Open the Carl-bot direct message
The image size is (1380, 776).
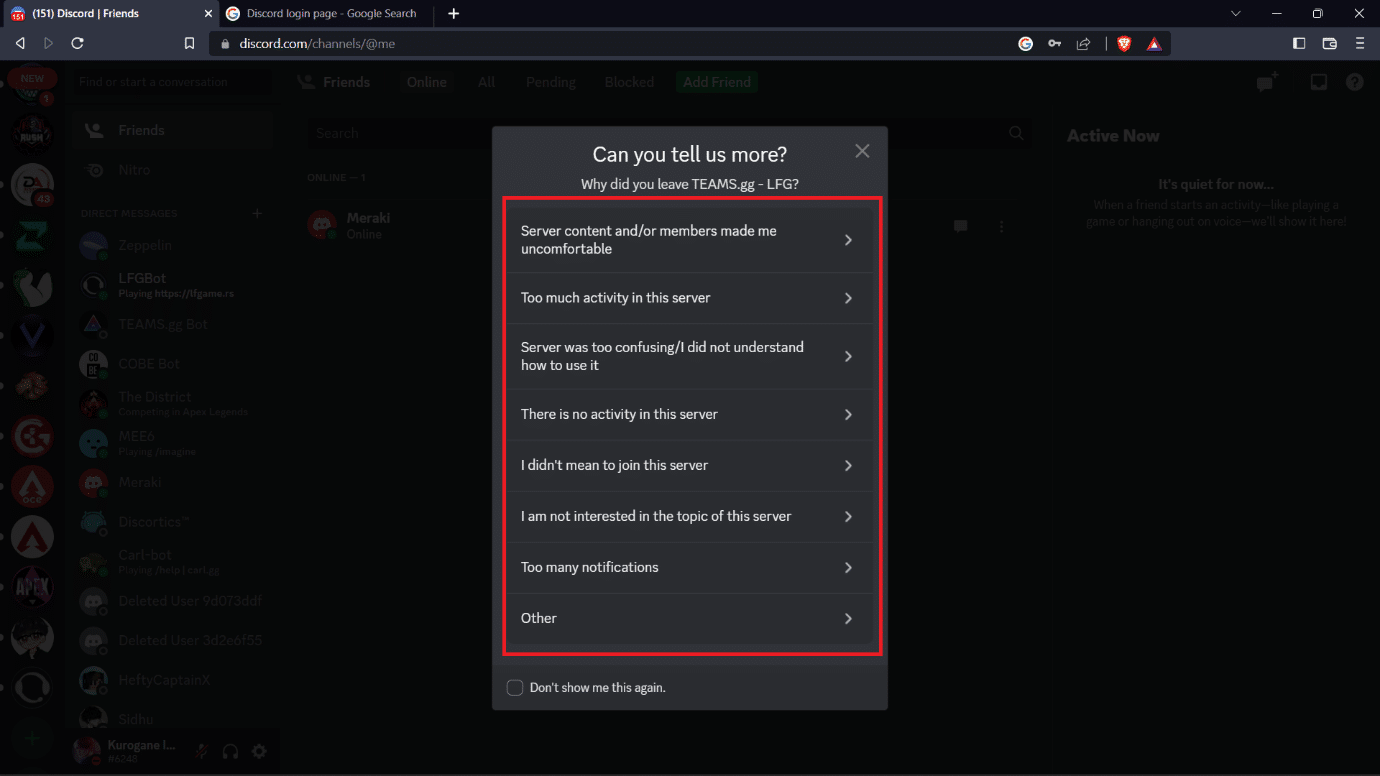click(x=172, y=561)
